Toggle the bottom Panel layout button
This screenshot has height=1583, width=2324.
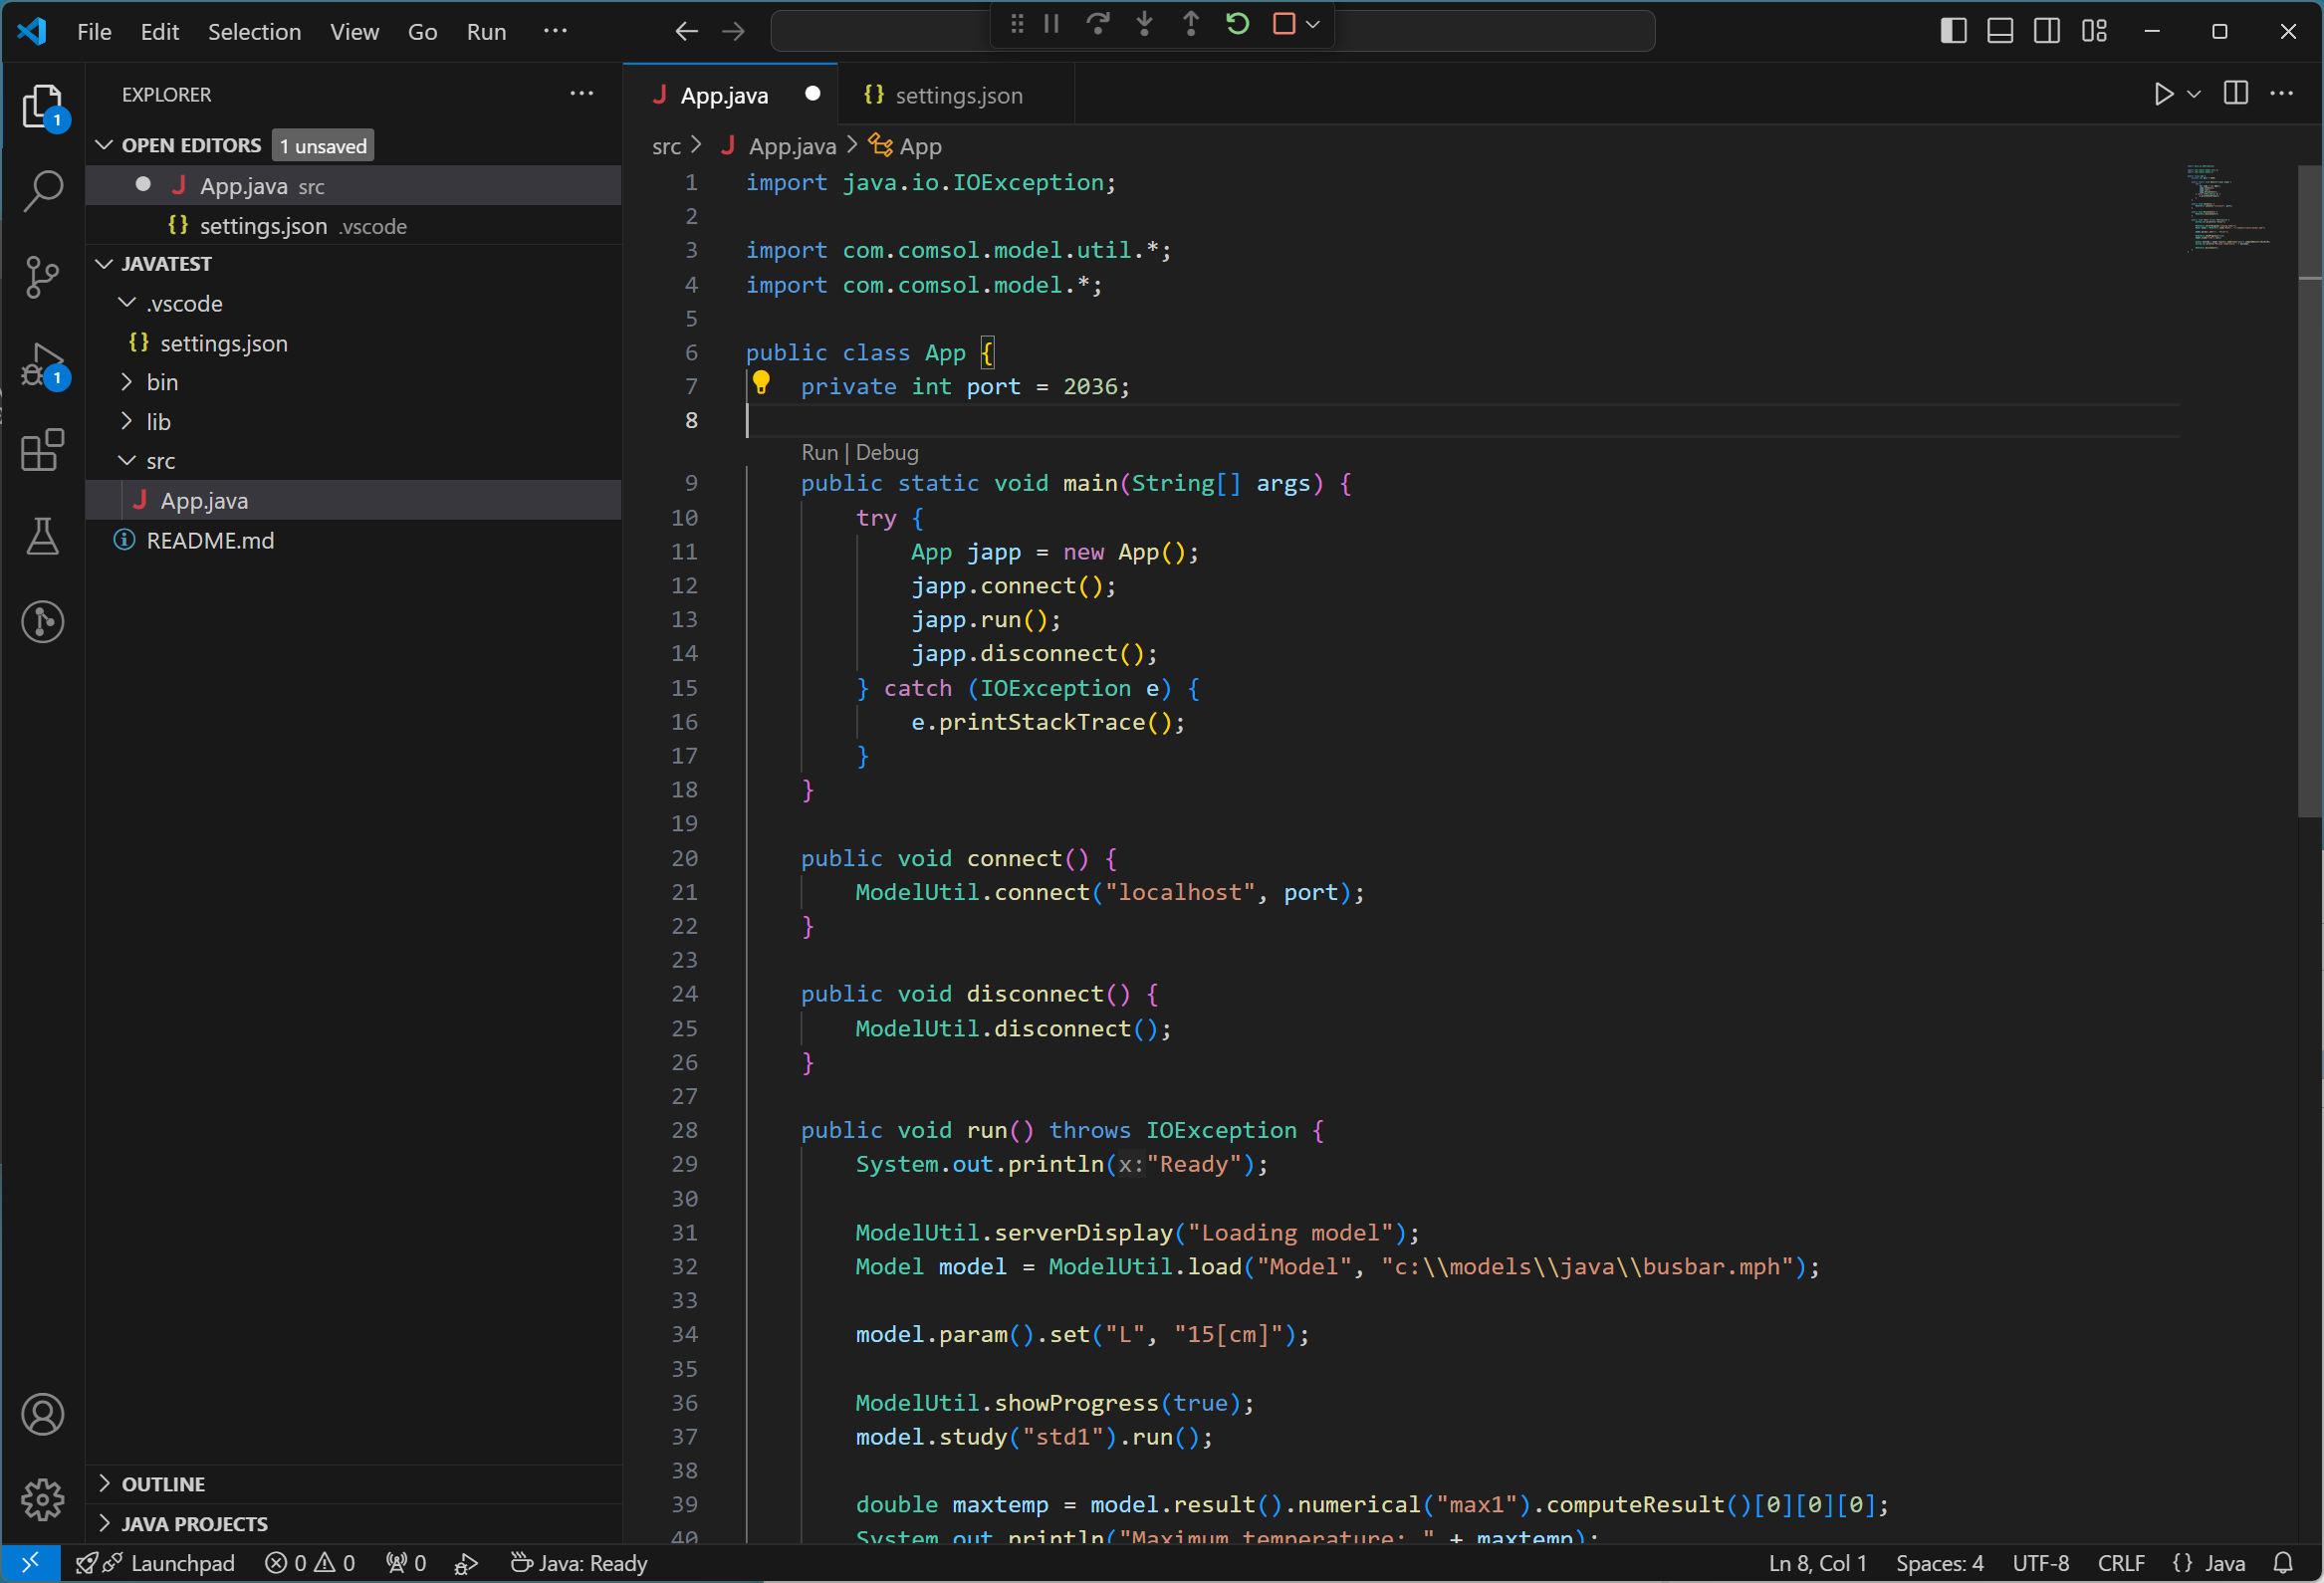(2000, 31)
